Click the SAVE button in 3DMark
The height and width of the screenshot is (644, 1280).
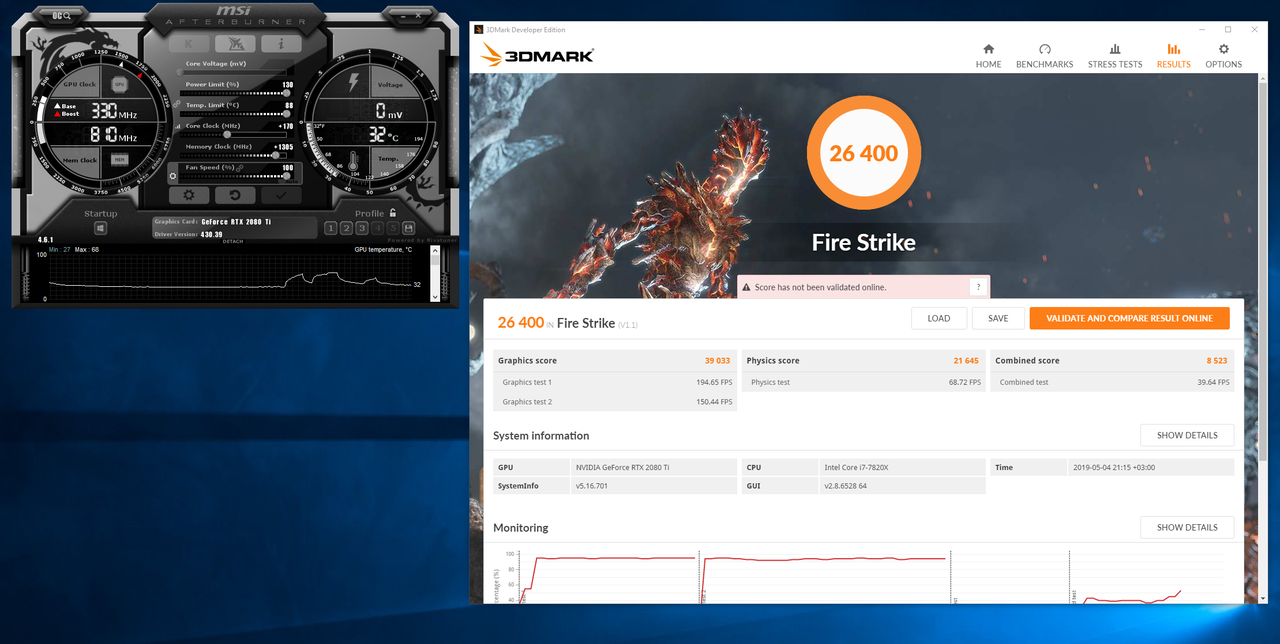[x=998, y=318]
